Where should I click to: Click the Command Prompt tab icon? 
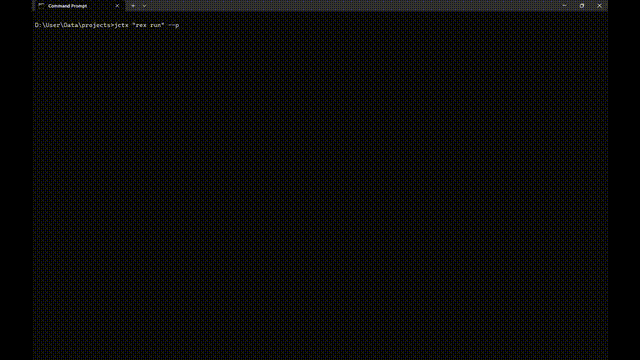click(41, 6)
